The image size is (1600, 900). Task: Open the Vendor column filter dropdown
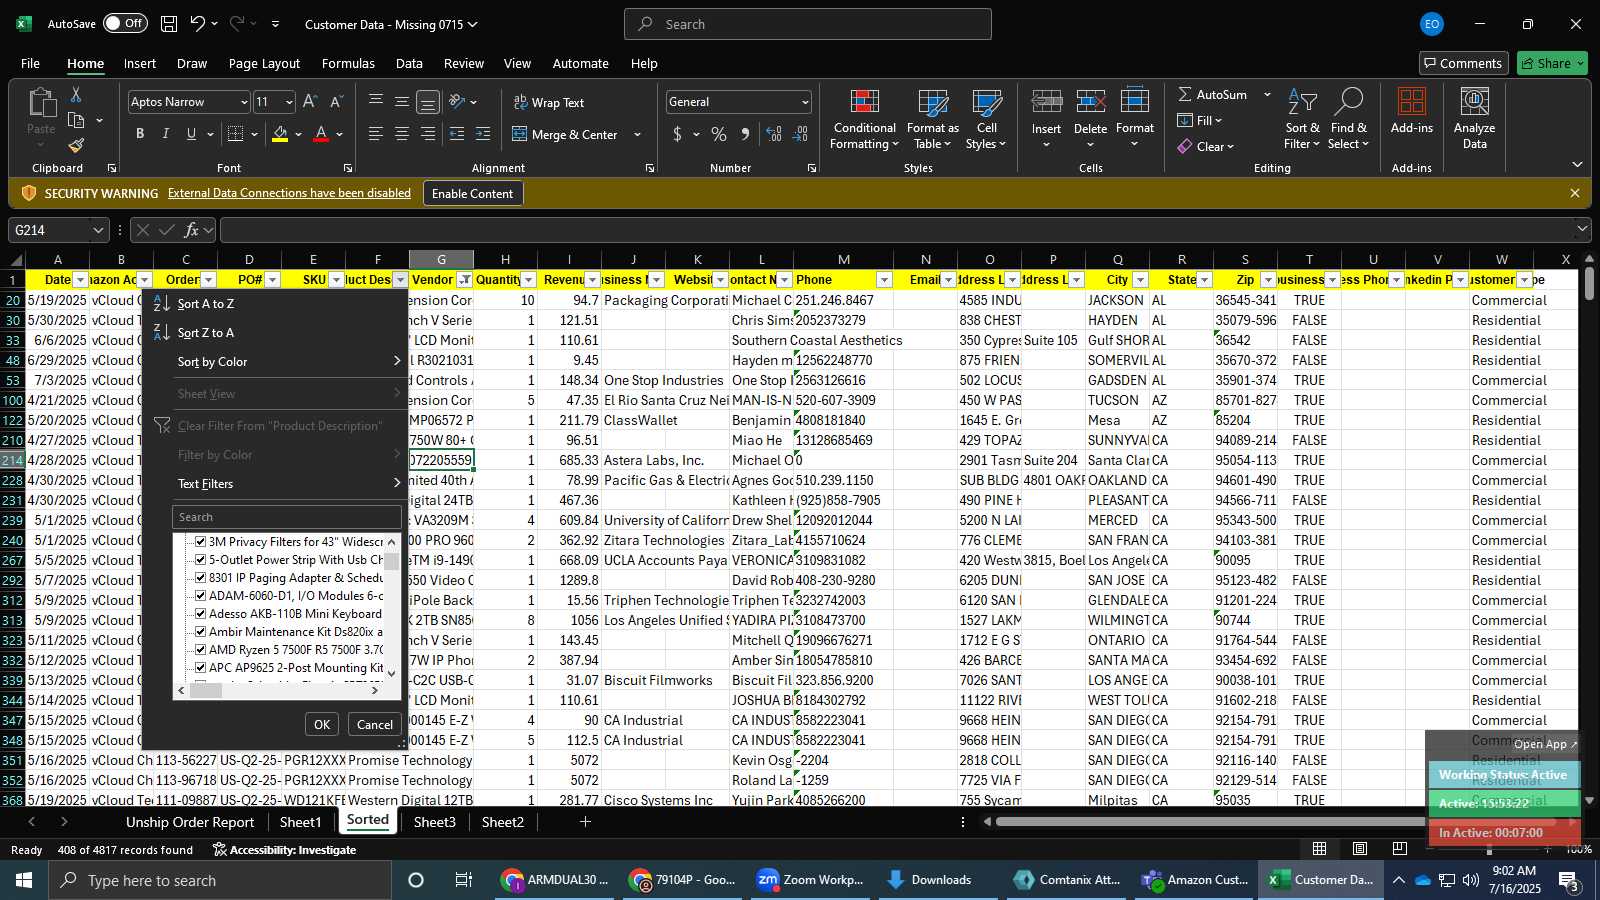coord(465,280)
